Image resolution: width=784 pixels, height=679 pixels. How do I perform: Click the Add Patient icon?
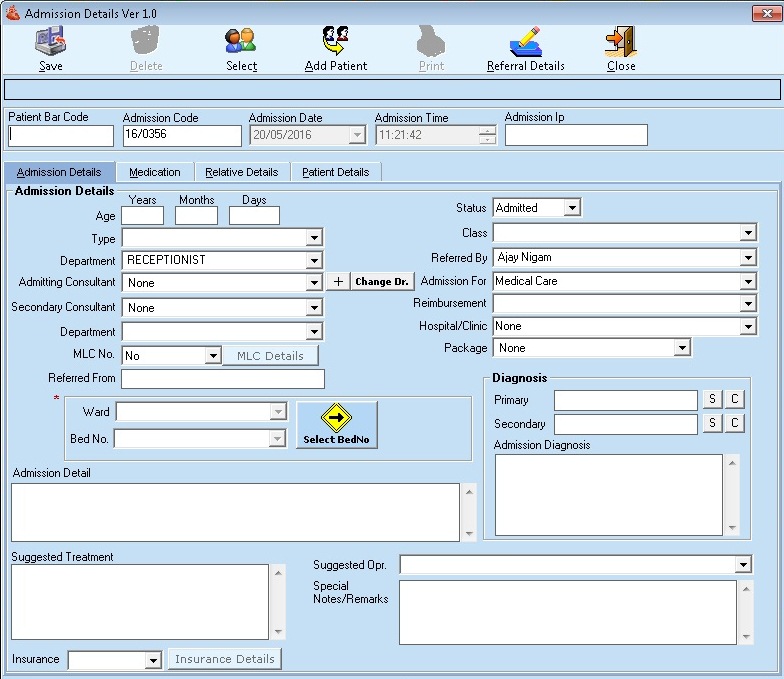tap(335, 42)
